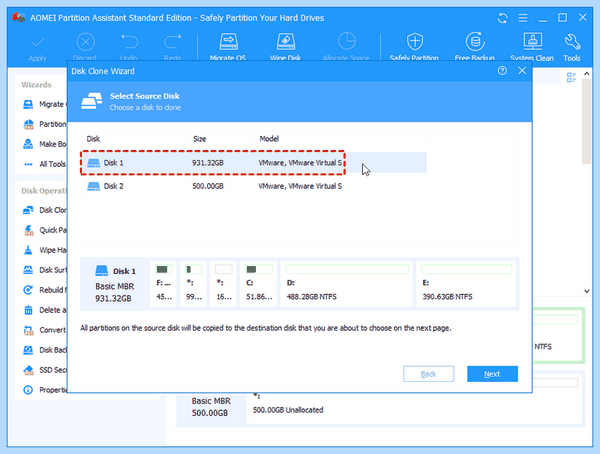Viewport: 600px width, 454px height.
Task: Click the Redo arrow icon
Action: click(173, 41)
